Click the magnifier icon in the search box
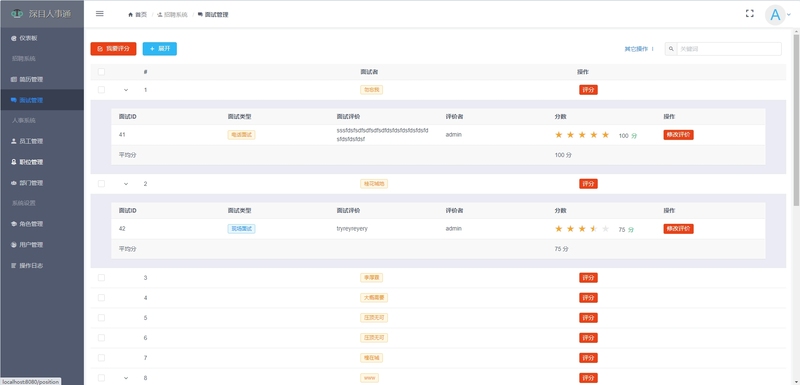The image size is (800, 385). click(671, 49)
